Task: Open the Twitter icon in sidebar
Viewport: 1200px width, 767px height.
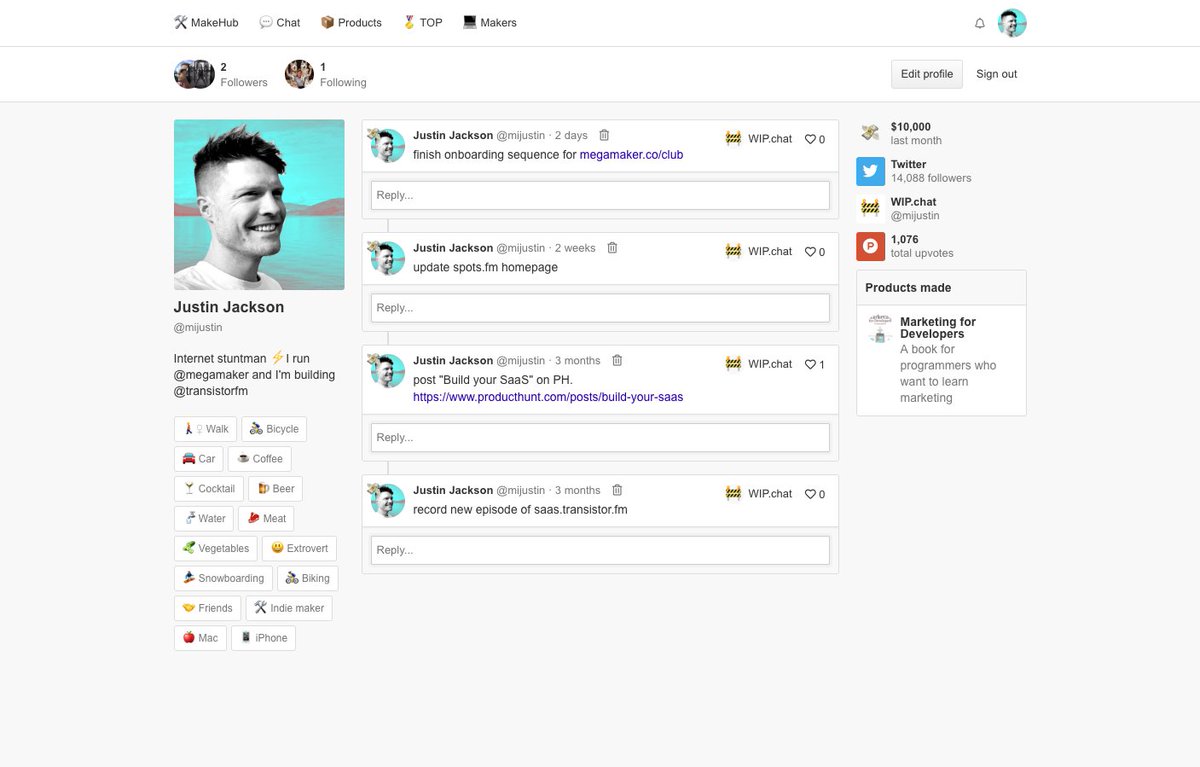Action: [x=870, y=171]
